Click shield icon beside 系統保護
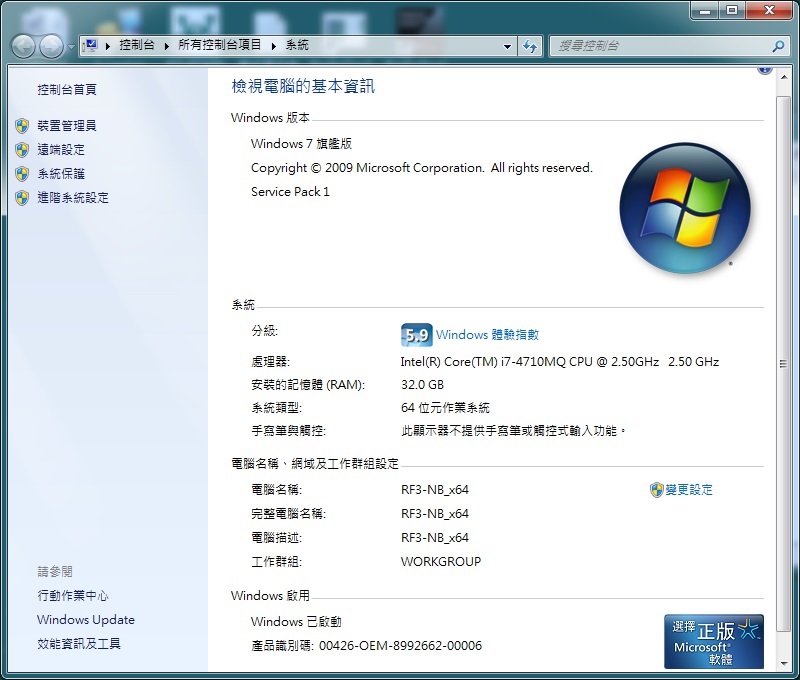 [22, 173]
